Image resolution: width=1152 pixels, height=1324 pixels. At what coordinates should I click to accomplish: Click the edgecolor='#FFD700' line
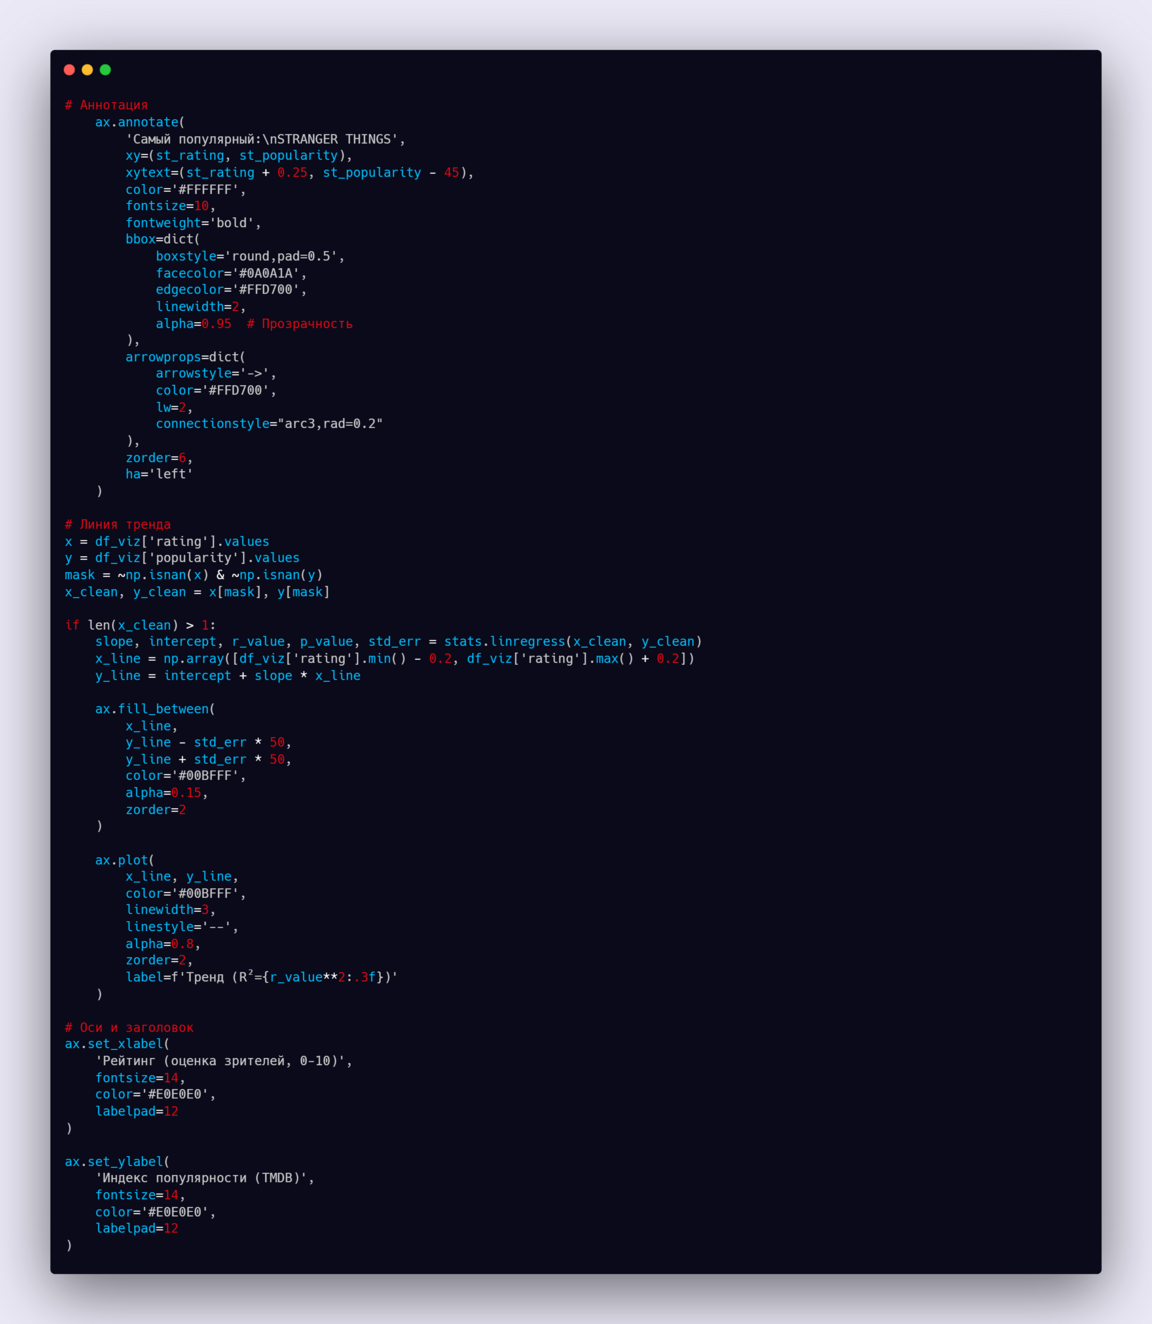[x=230, y=290]
